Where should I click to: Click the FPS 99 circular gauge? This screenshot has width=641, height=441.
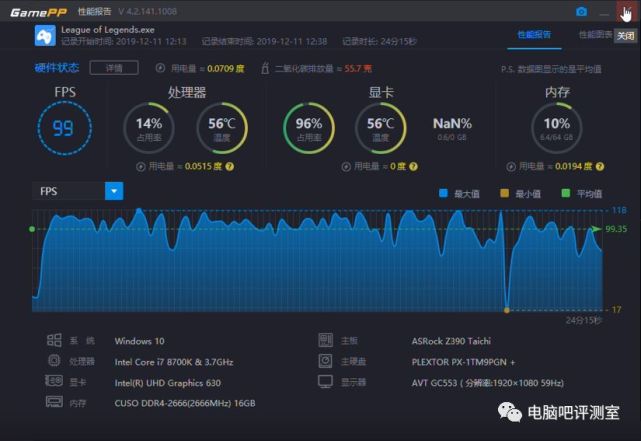point(65,128)
